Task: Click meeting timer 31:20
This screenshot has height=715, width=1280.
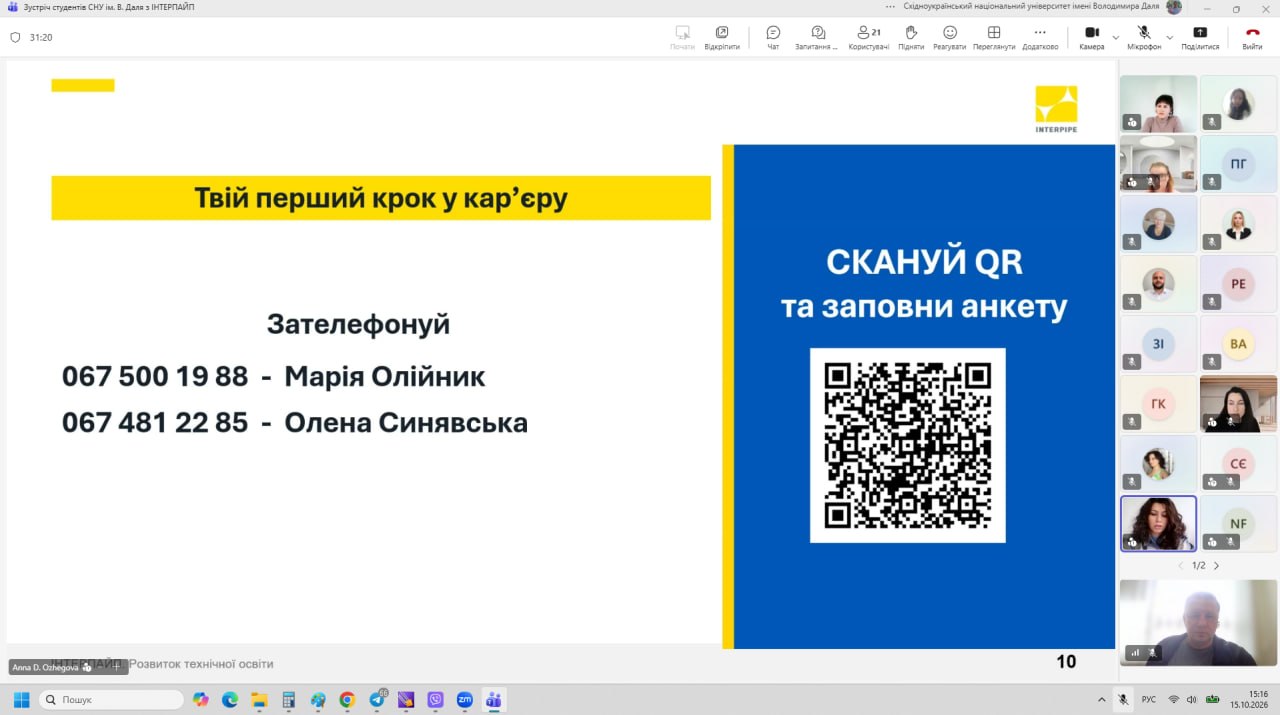Action: tap(41, 37)
